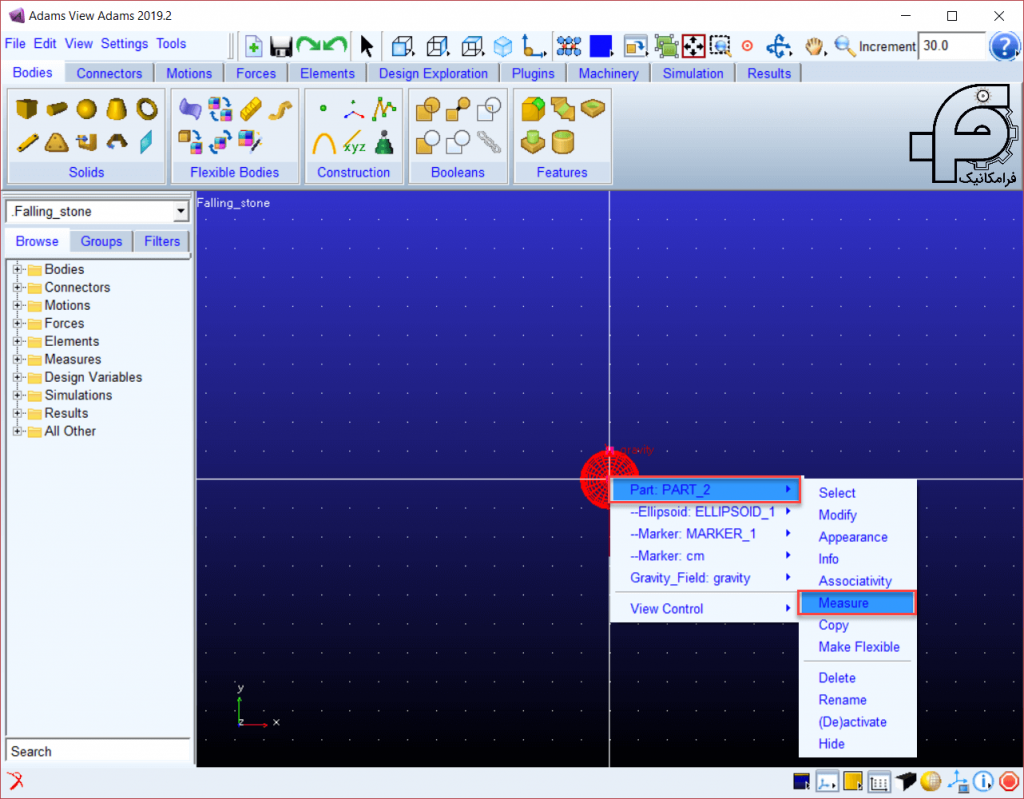Choose Rename in the context submenu
The image size is (1024, 799).
click(x=842, y=700)
